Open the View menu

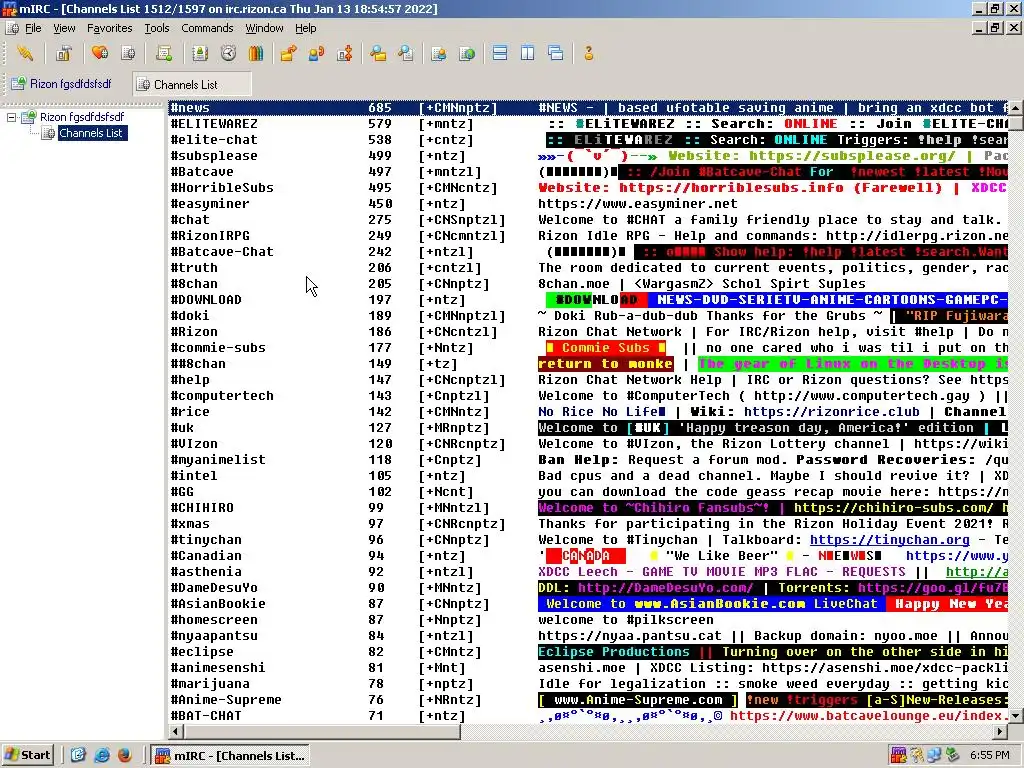(64, 28)
